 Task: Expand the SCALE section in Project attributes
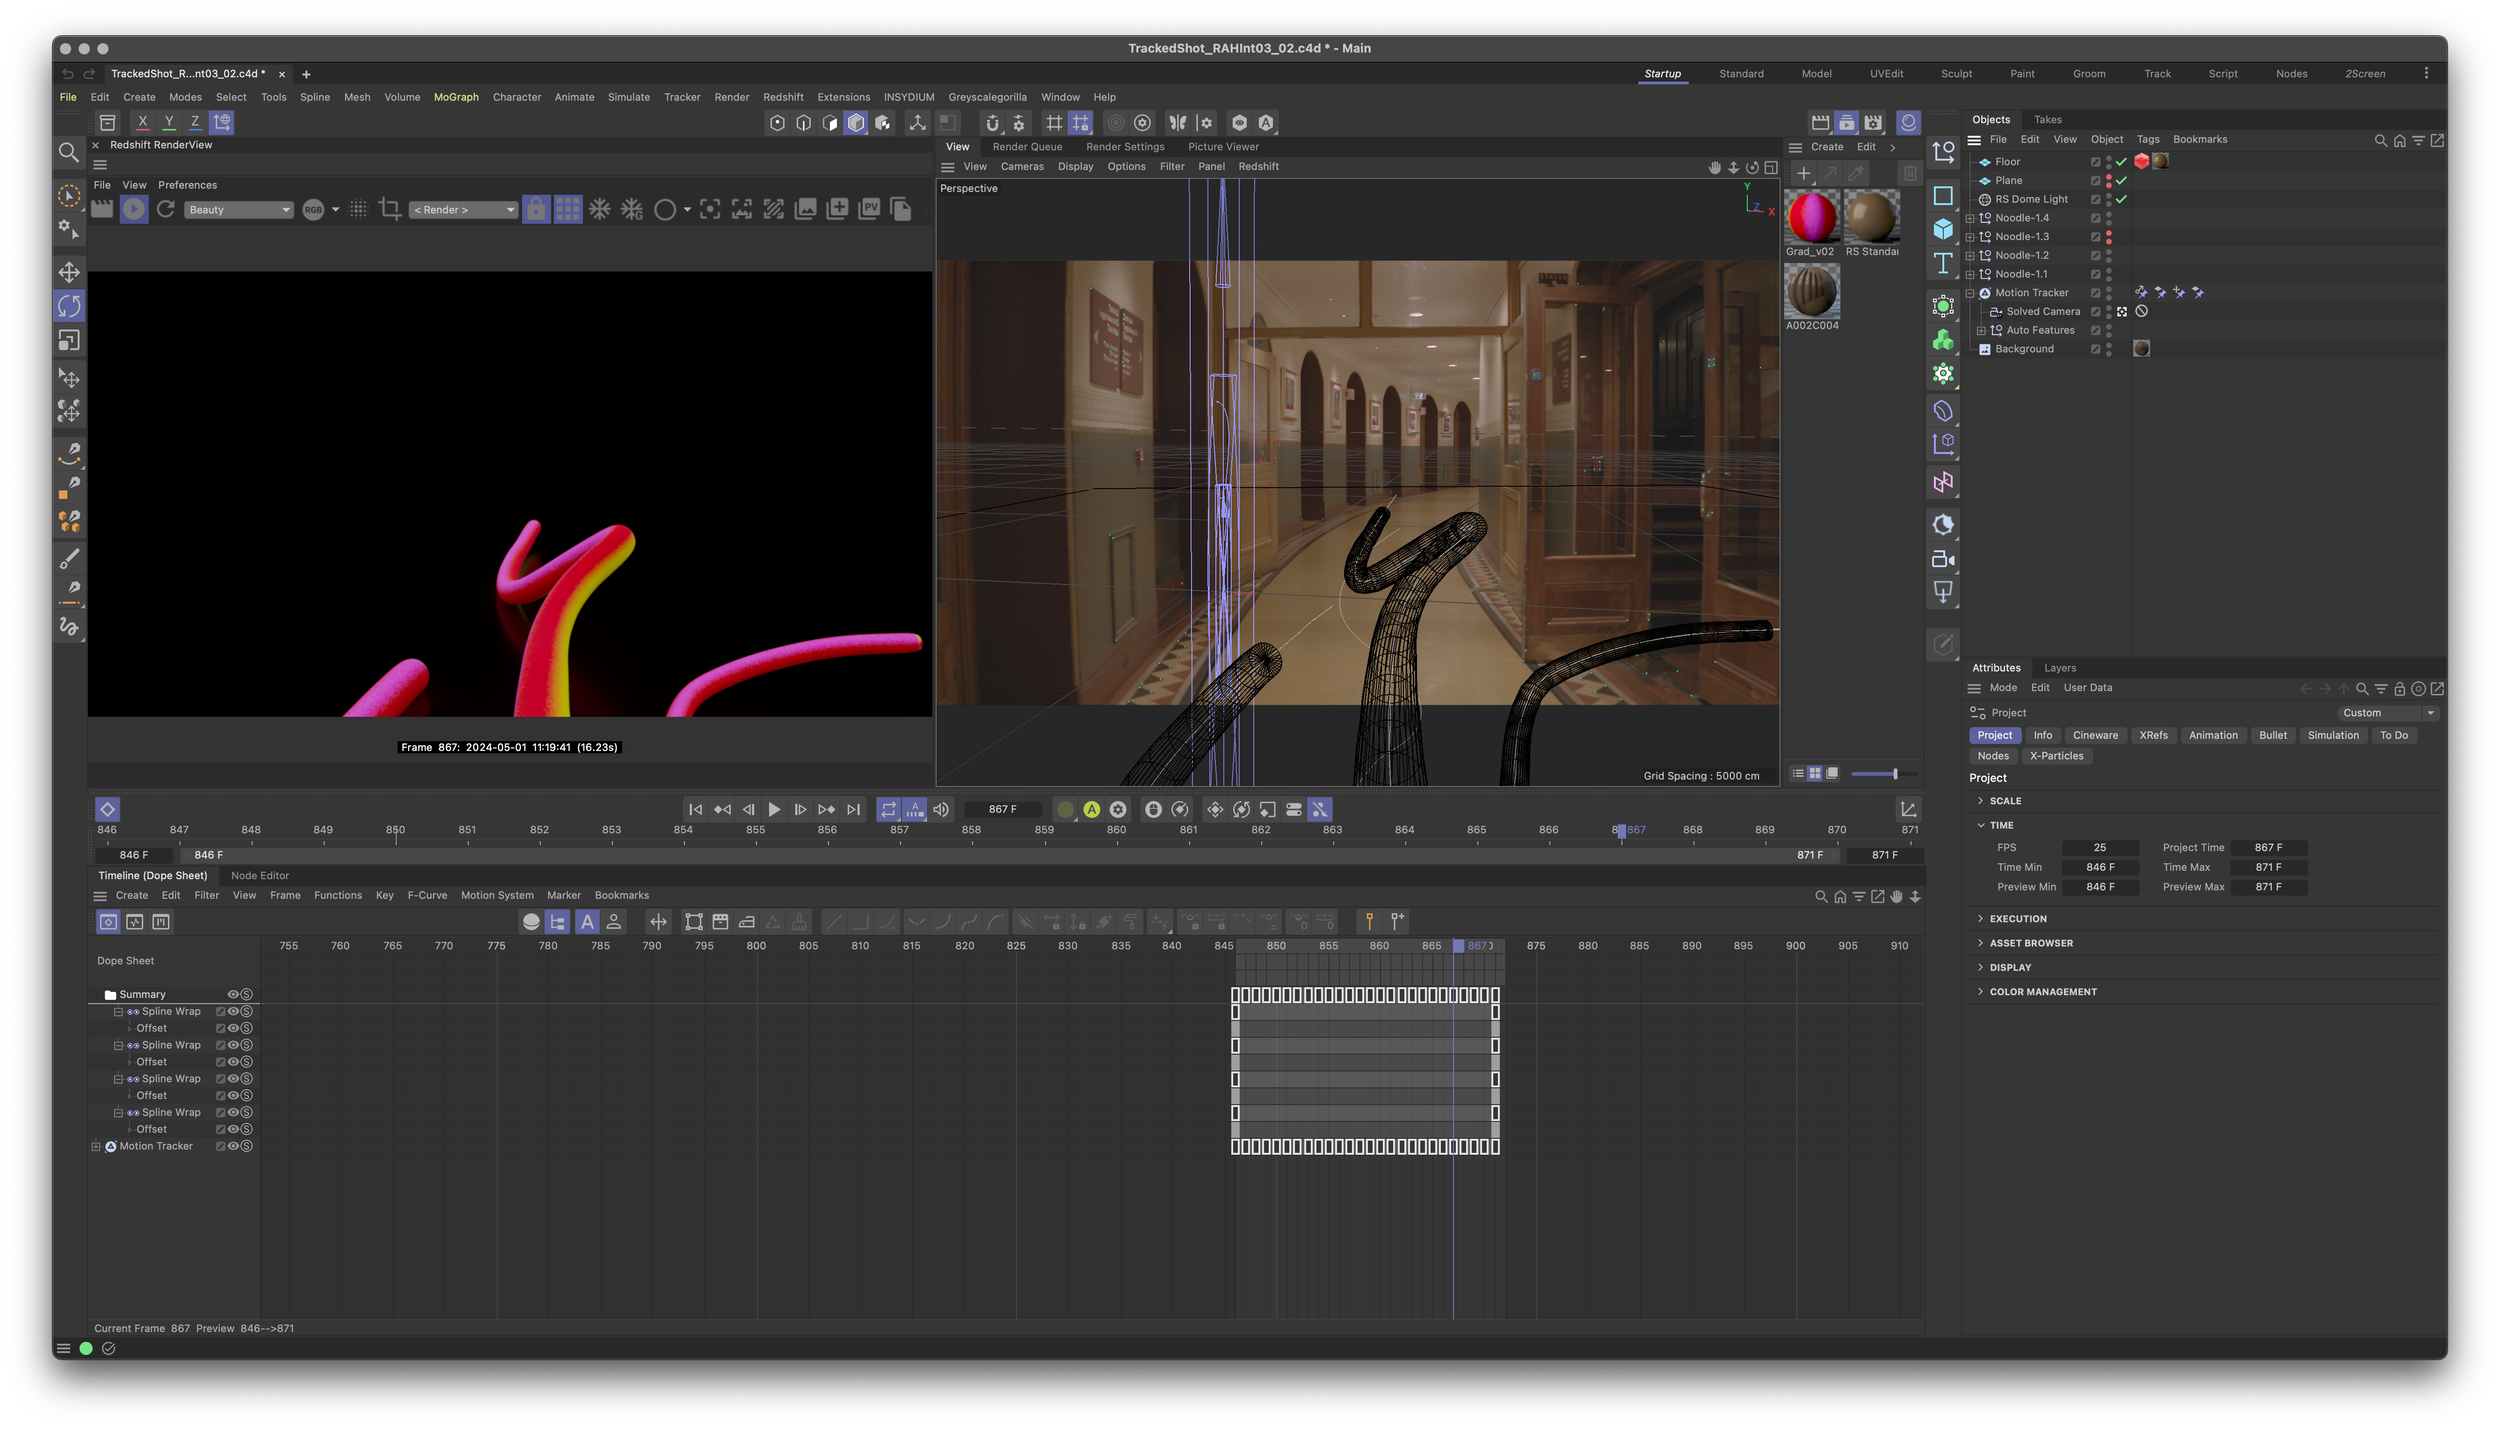pos(1980,800)
